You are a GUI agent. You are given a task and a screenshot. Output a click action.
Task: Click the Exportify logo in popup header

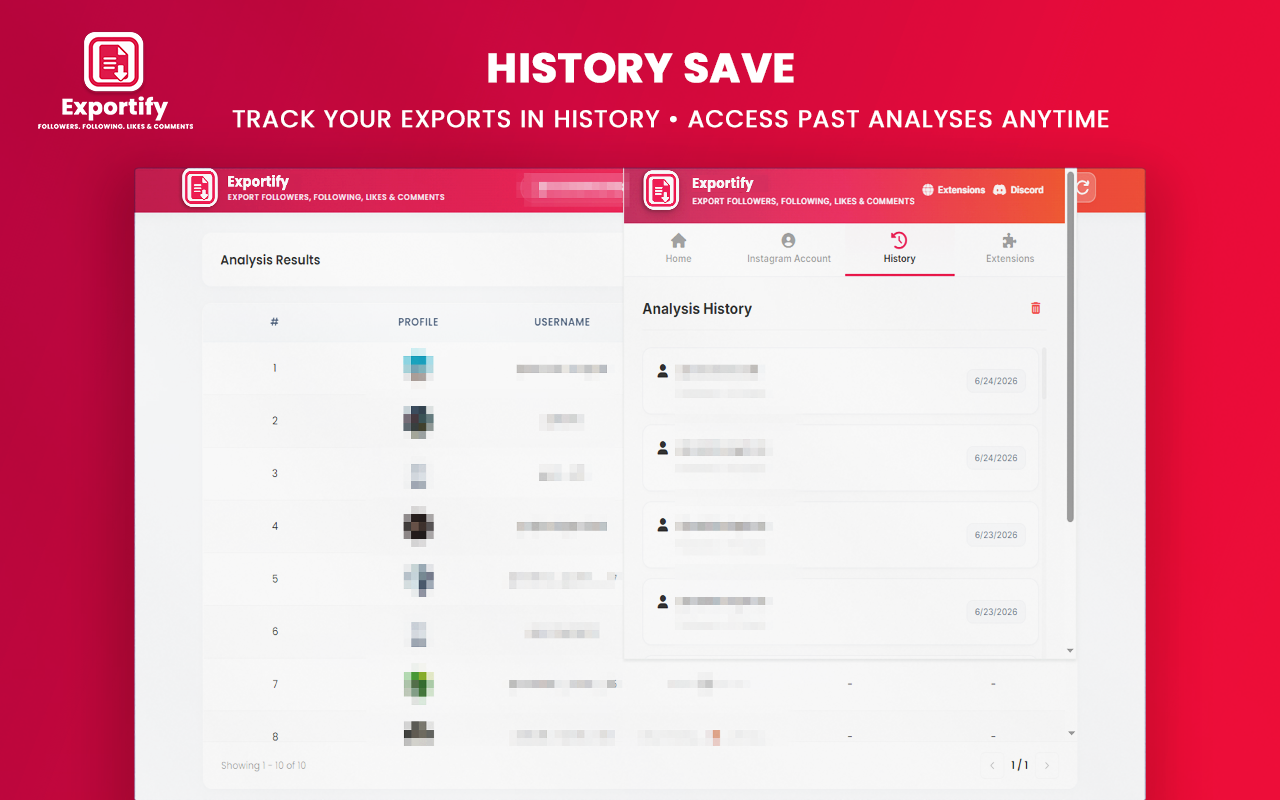click(x=661, y=190)
